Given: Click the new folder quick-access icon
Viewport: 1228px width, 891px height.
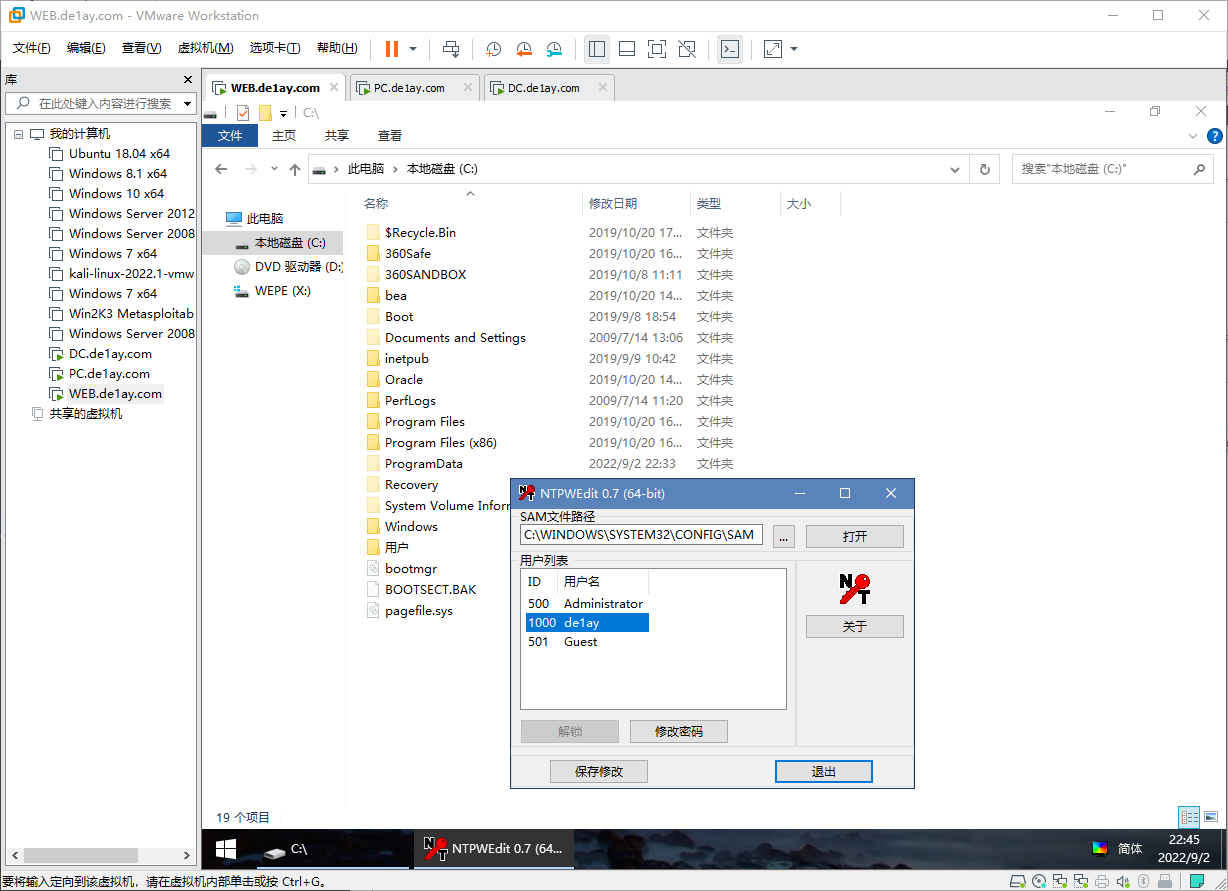Looking at the screenshot, I should (x=265, y=113).
